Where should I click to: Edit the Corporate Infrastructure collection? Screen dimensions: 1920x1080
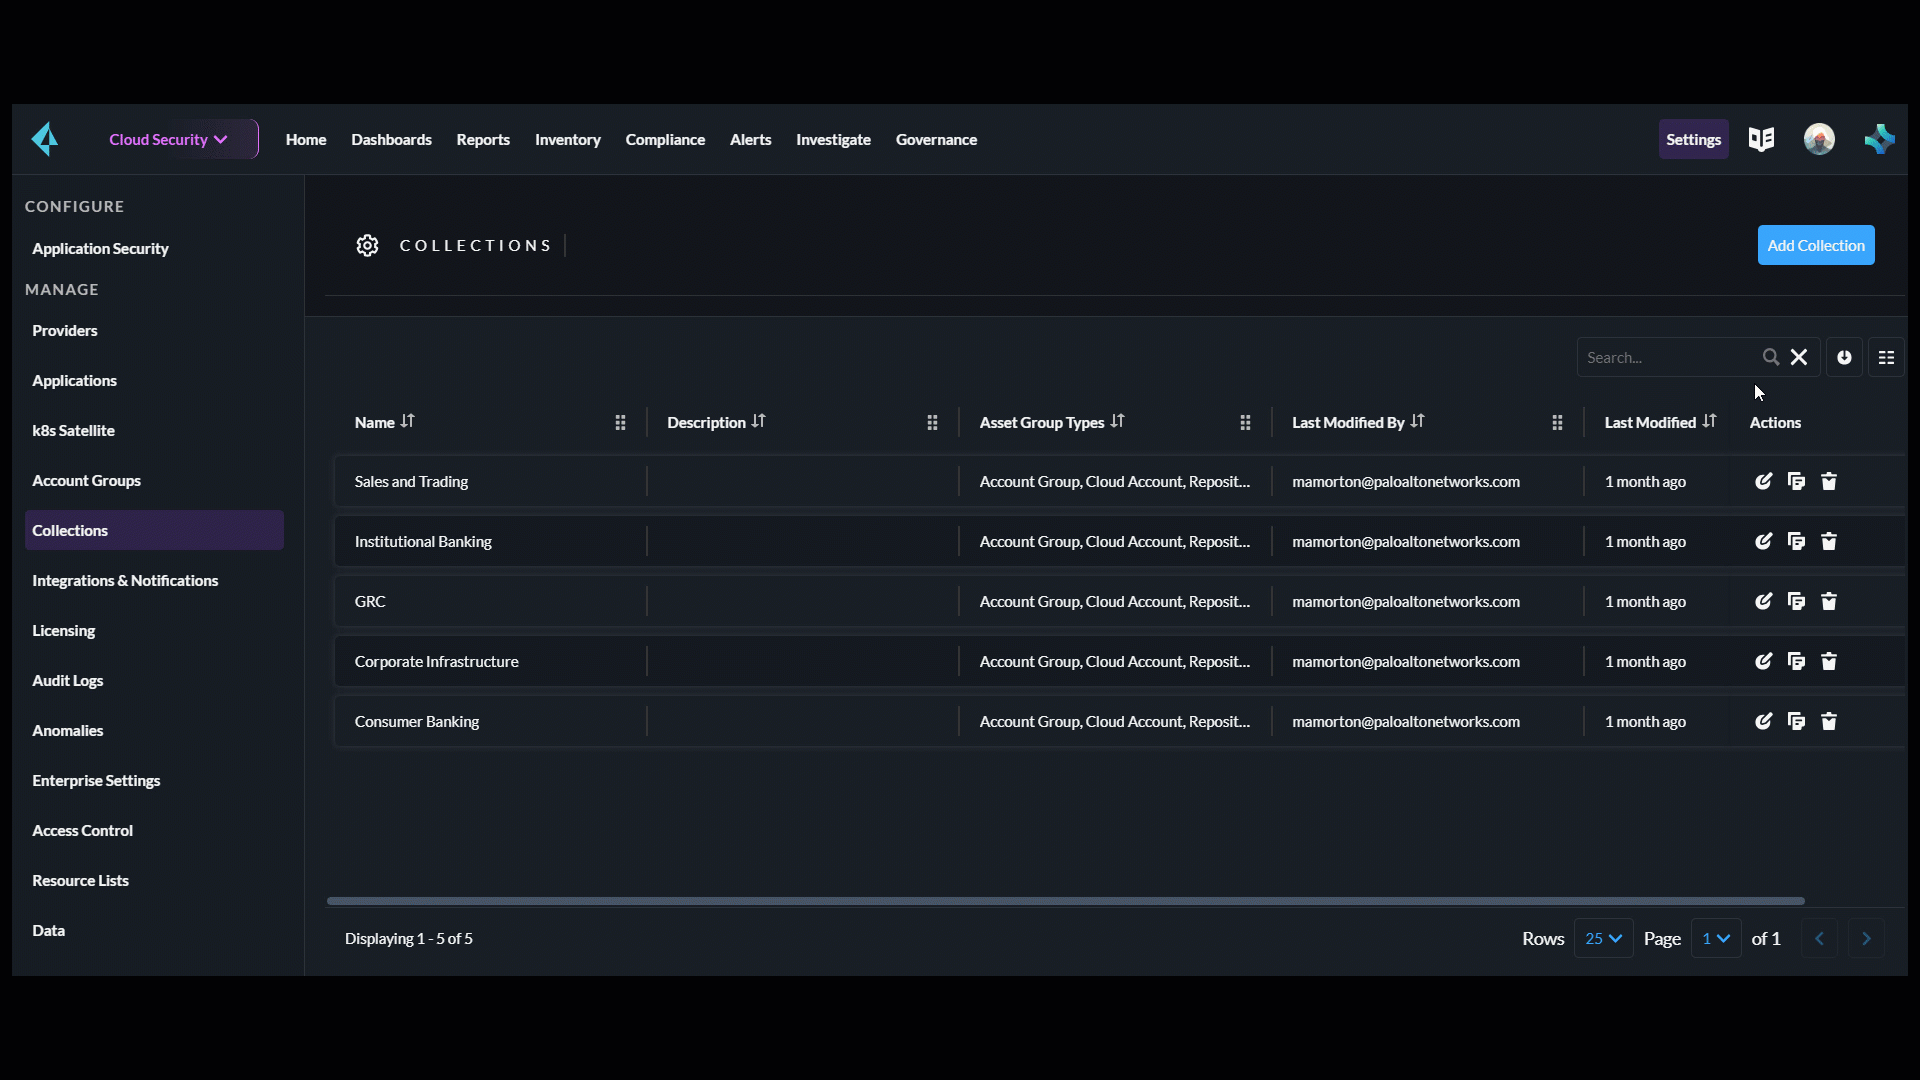(x=1764, y=661)
